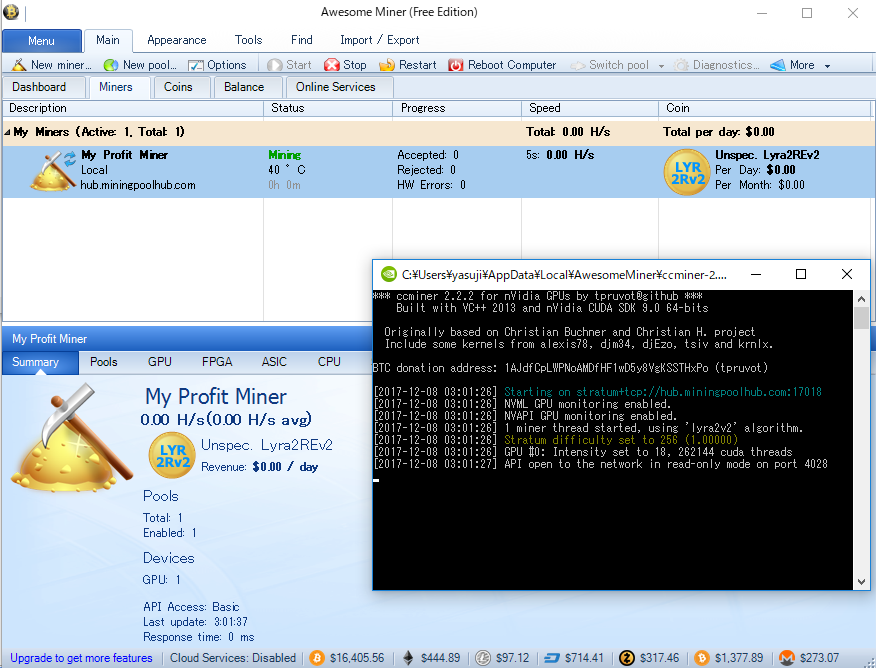Click Awesome Miner app icon in title bar
This screenshot has width=876, height=668.
pyautogui.click(x=11, y=12)
